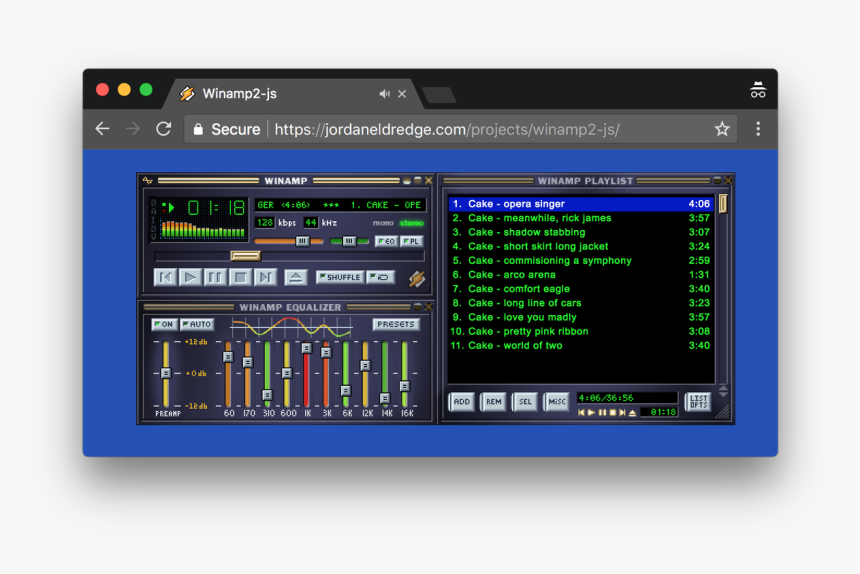Toggle the SHUFFLE button
This screenshot has width=860, height=574.
coord(340,277)
